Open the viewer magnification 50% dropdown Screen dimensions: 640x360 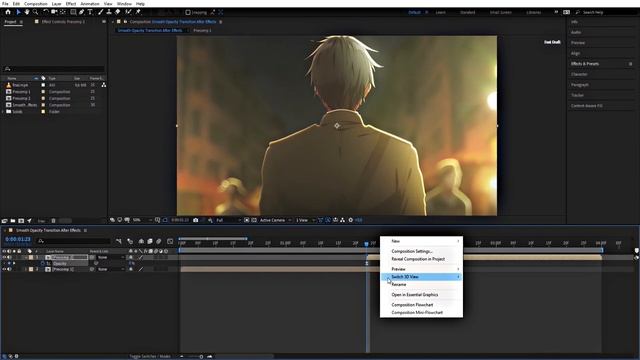point(142,220)
